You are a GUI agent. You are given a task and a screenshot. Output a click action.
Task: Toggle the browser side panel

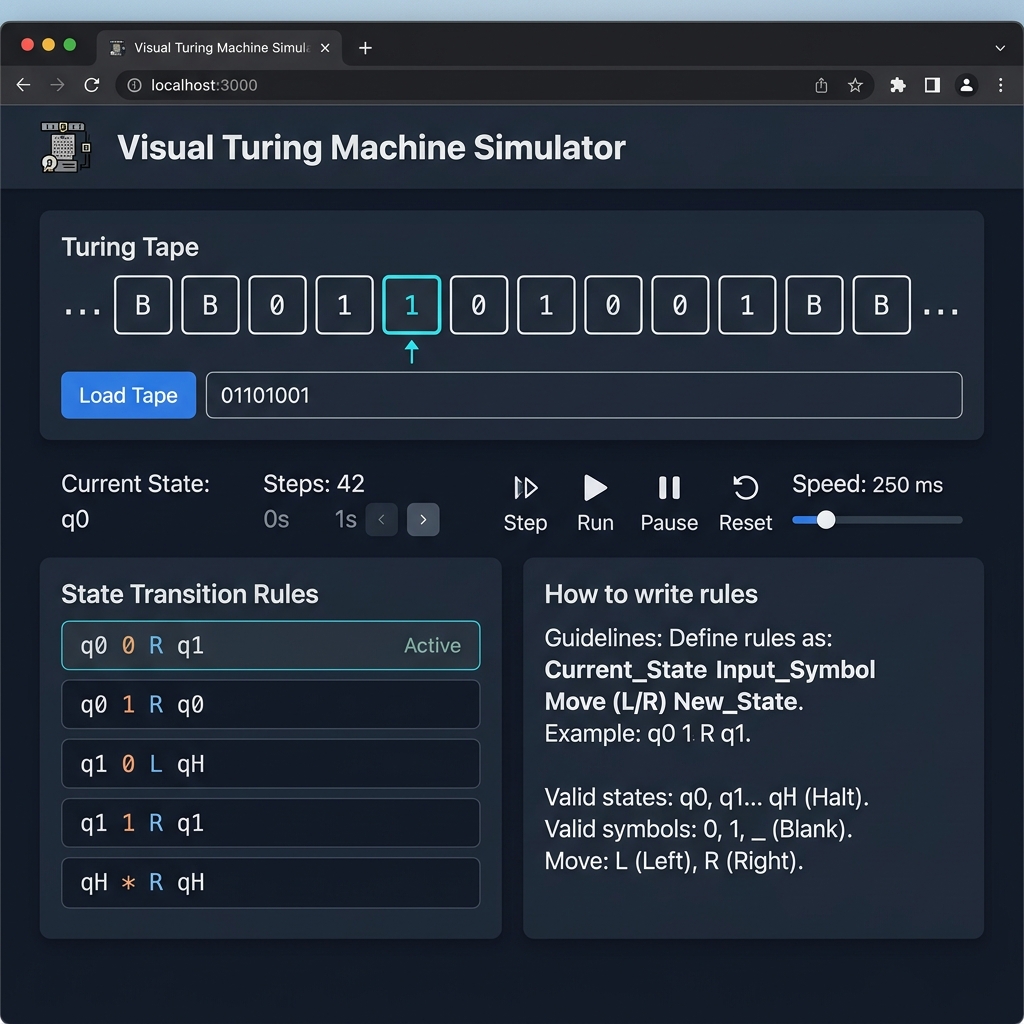(x=933, y=86)
